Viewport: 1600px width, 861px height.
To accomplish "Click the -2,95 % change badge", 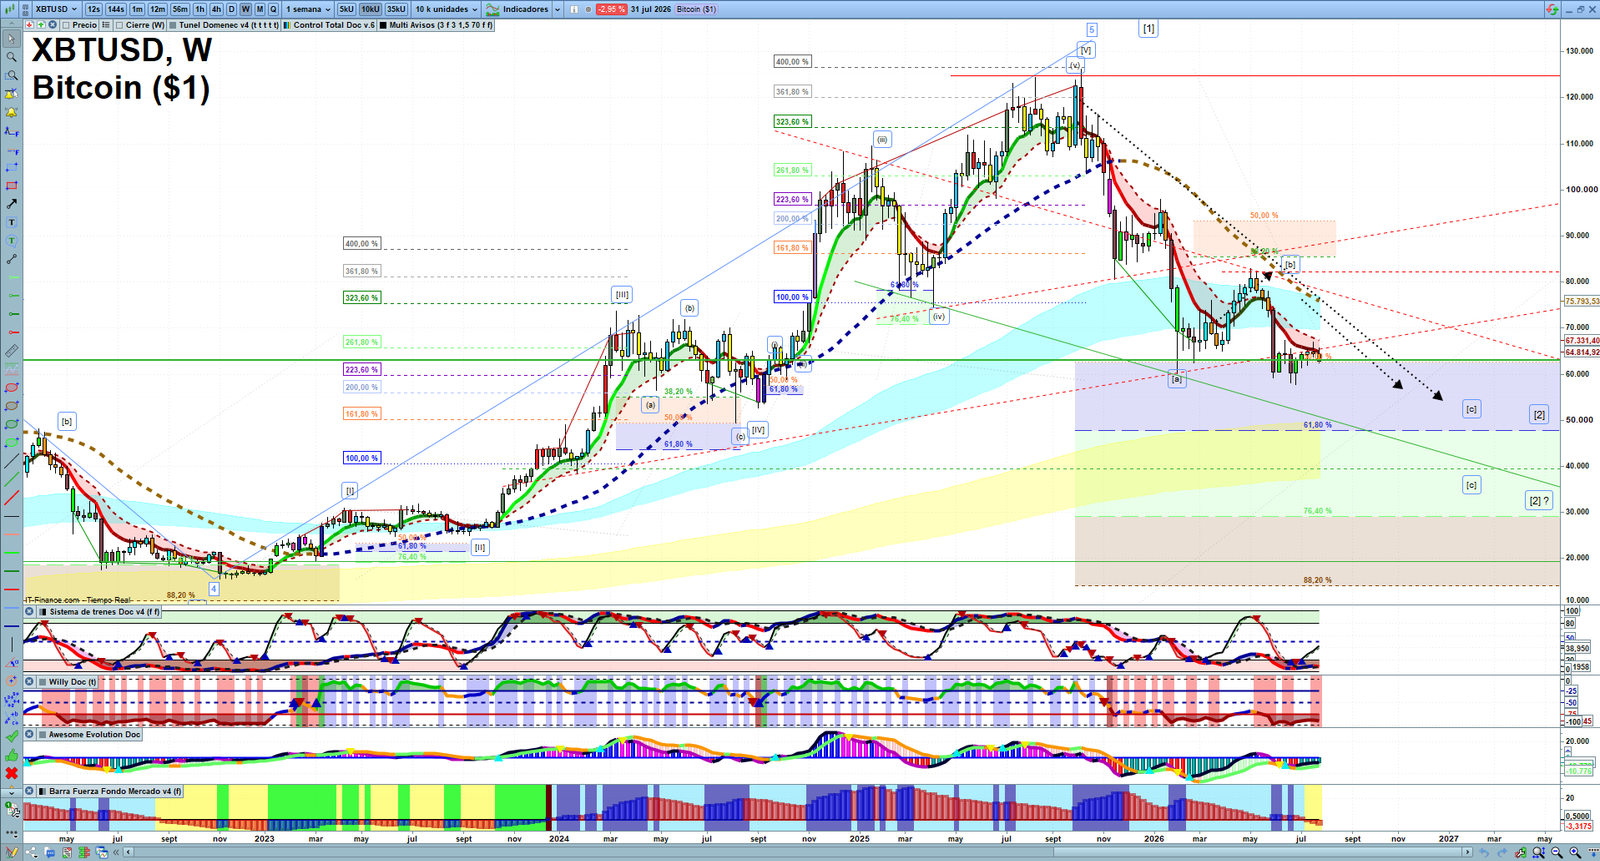I will pyautogui.click(x=611, y=9).
